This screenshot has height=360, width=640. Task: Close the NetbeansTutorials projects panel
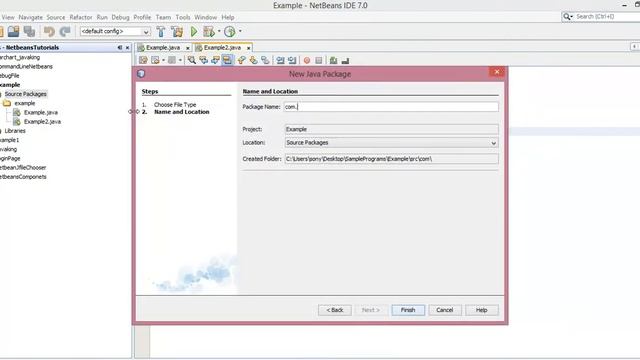pos(127,48)
